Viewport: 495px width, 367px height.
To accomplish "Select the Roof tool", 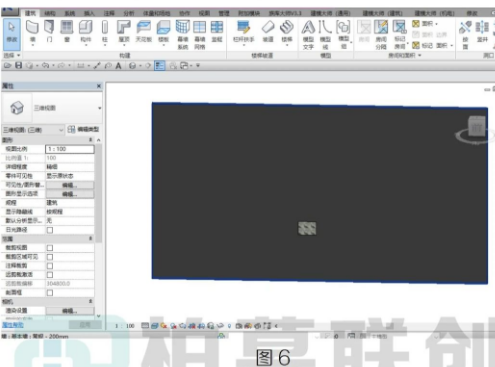I will (124, 32).
